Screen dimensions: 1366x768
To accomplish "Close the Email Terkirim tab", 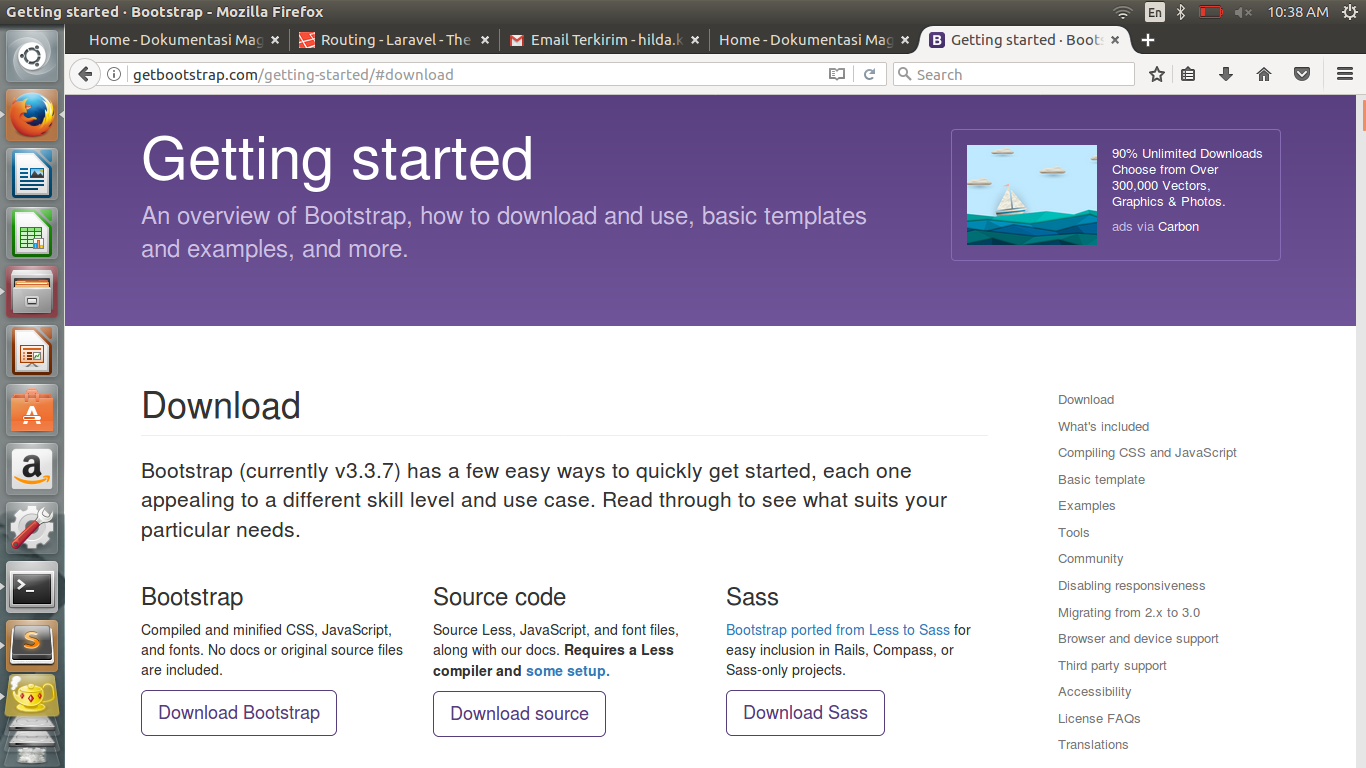I will [695, 40].
